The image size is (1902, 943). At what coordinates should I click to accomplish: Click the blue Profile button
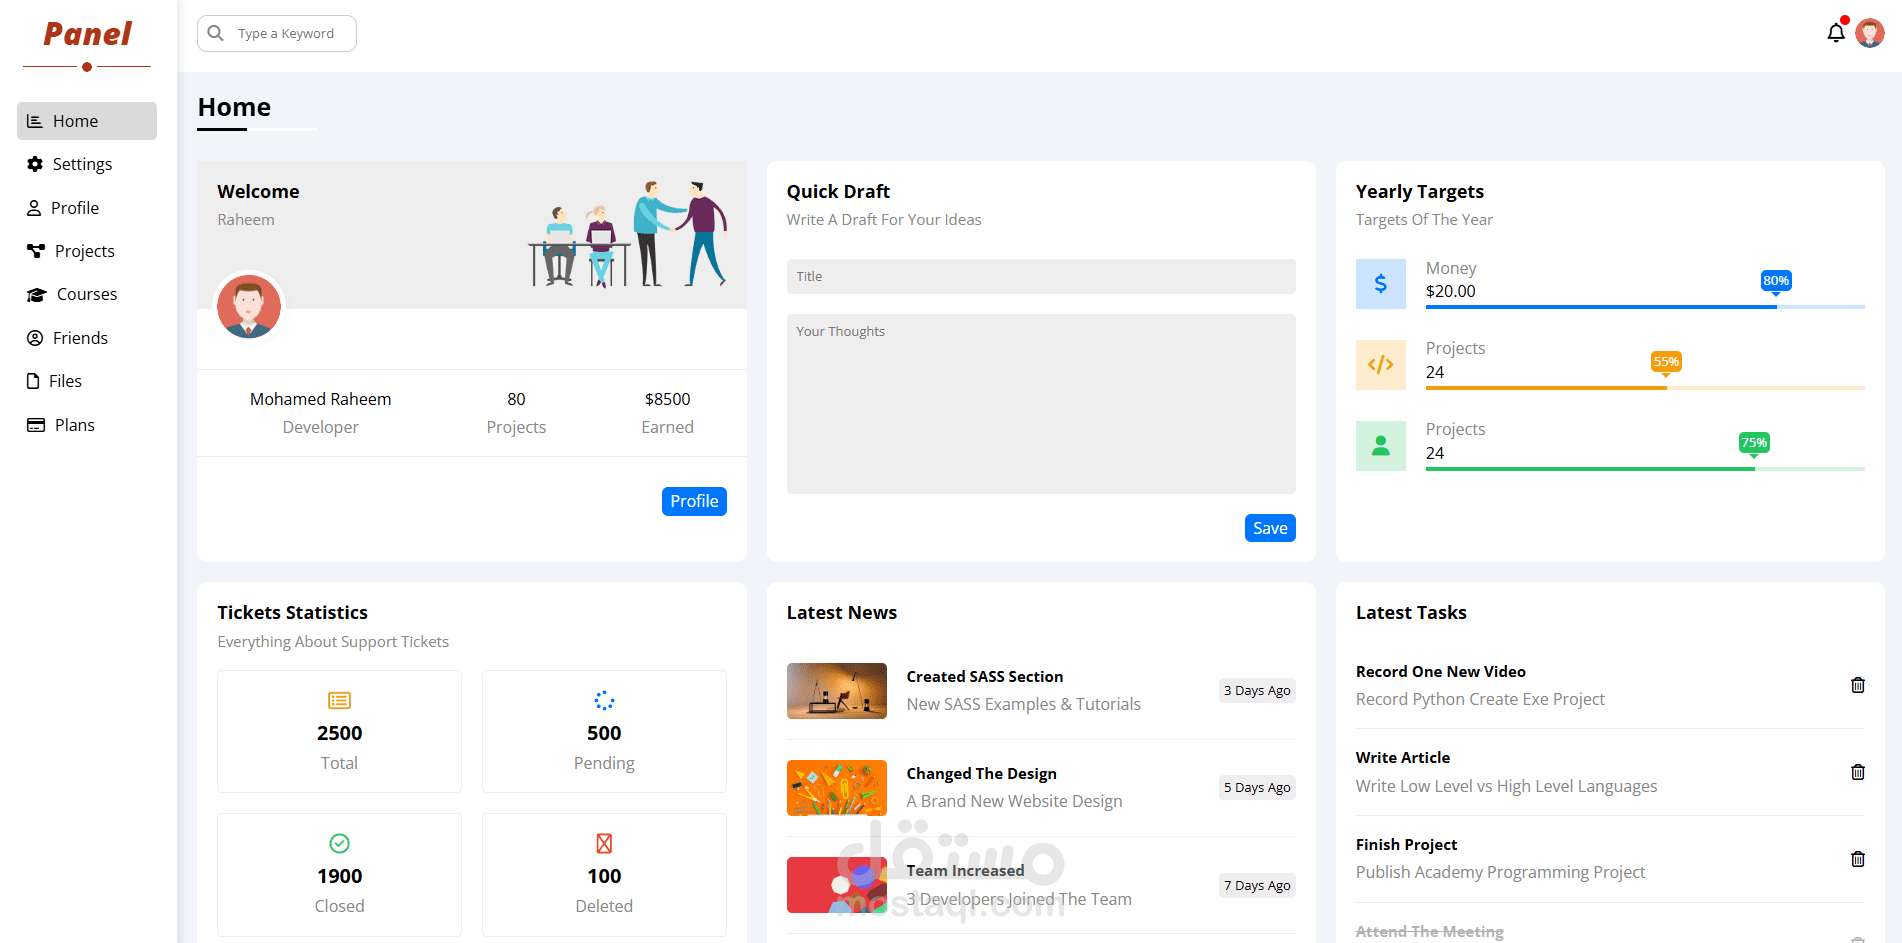pos(694,501)
